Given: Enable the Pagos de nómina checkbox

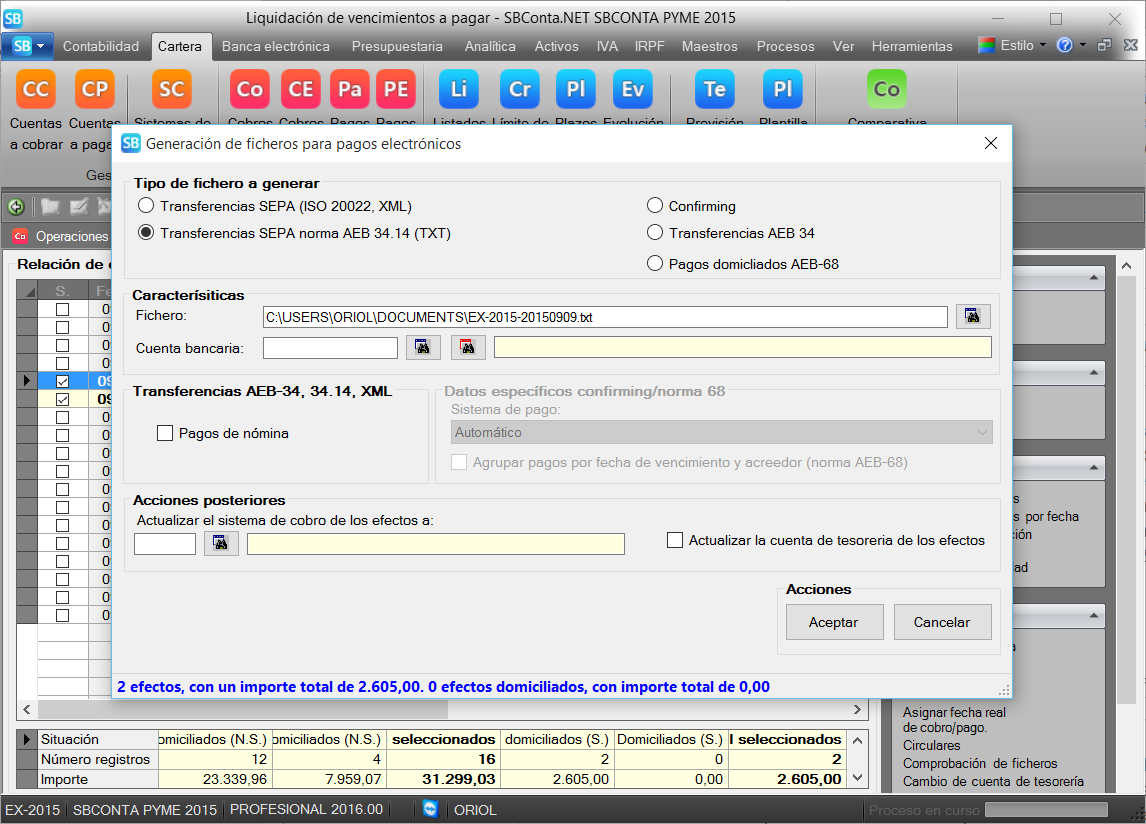Looking at the screenshot, I should [165, 433].
